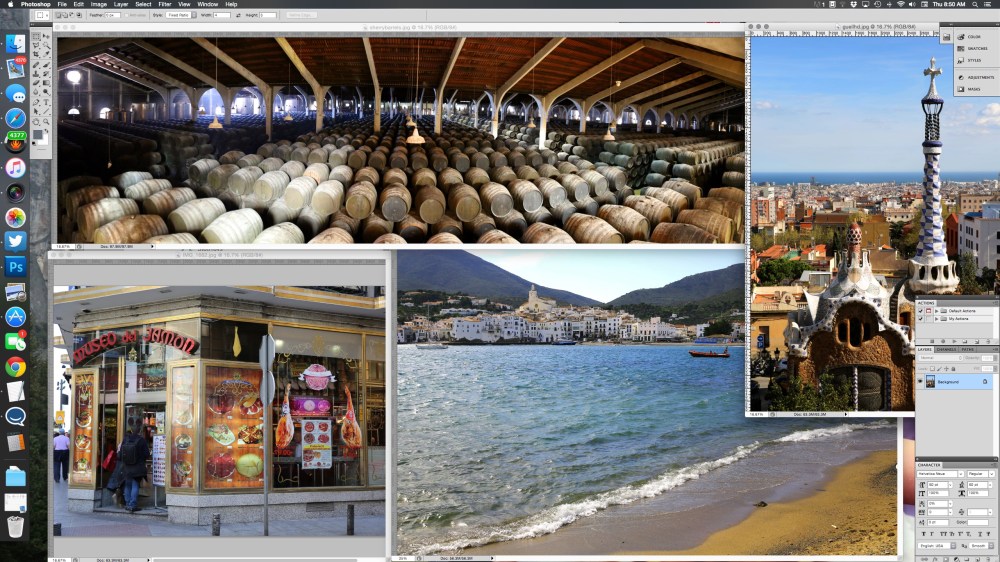Open the layer blend mode dropdown

941,358
